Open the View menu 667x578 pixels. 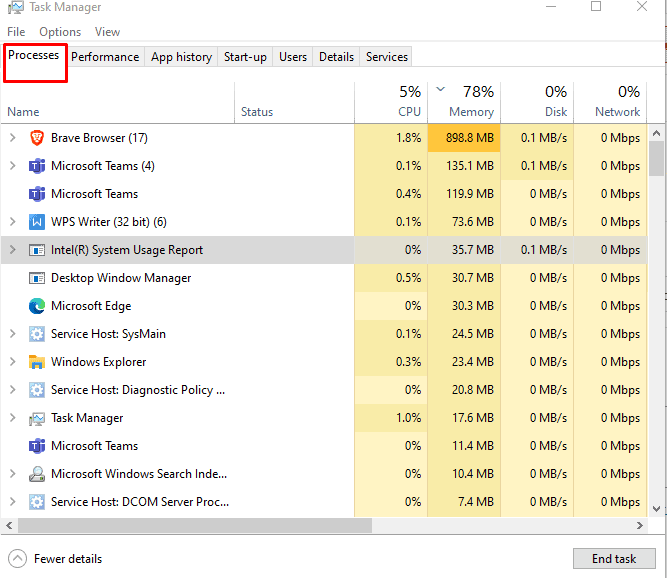(107, 32)
